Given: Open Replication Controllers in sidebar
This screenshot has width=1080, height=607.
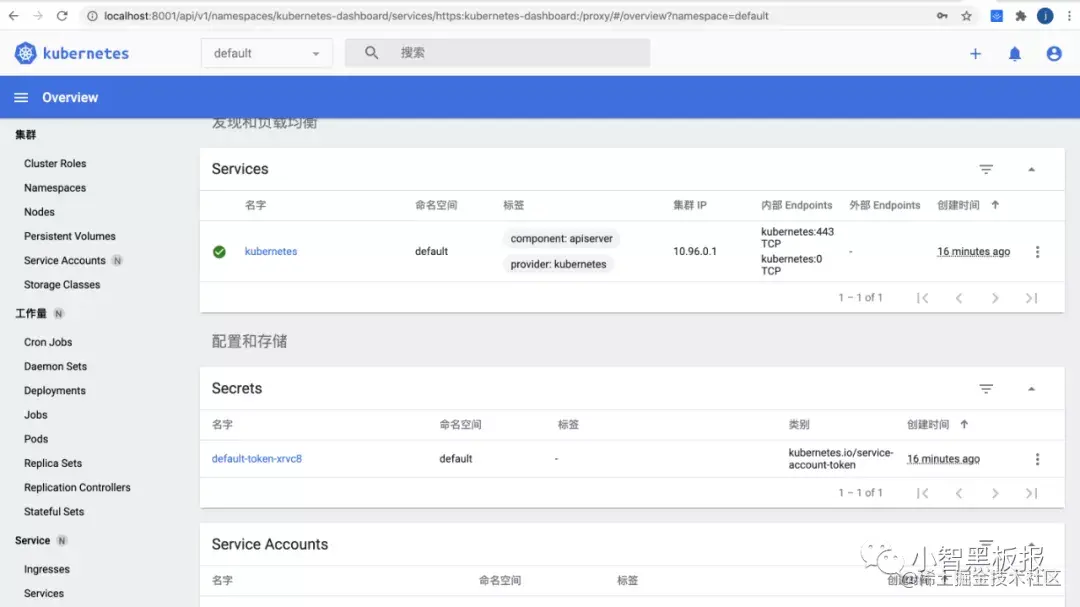Looking at the screenshot, I should pyautogui.click(x=77, y=487).
